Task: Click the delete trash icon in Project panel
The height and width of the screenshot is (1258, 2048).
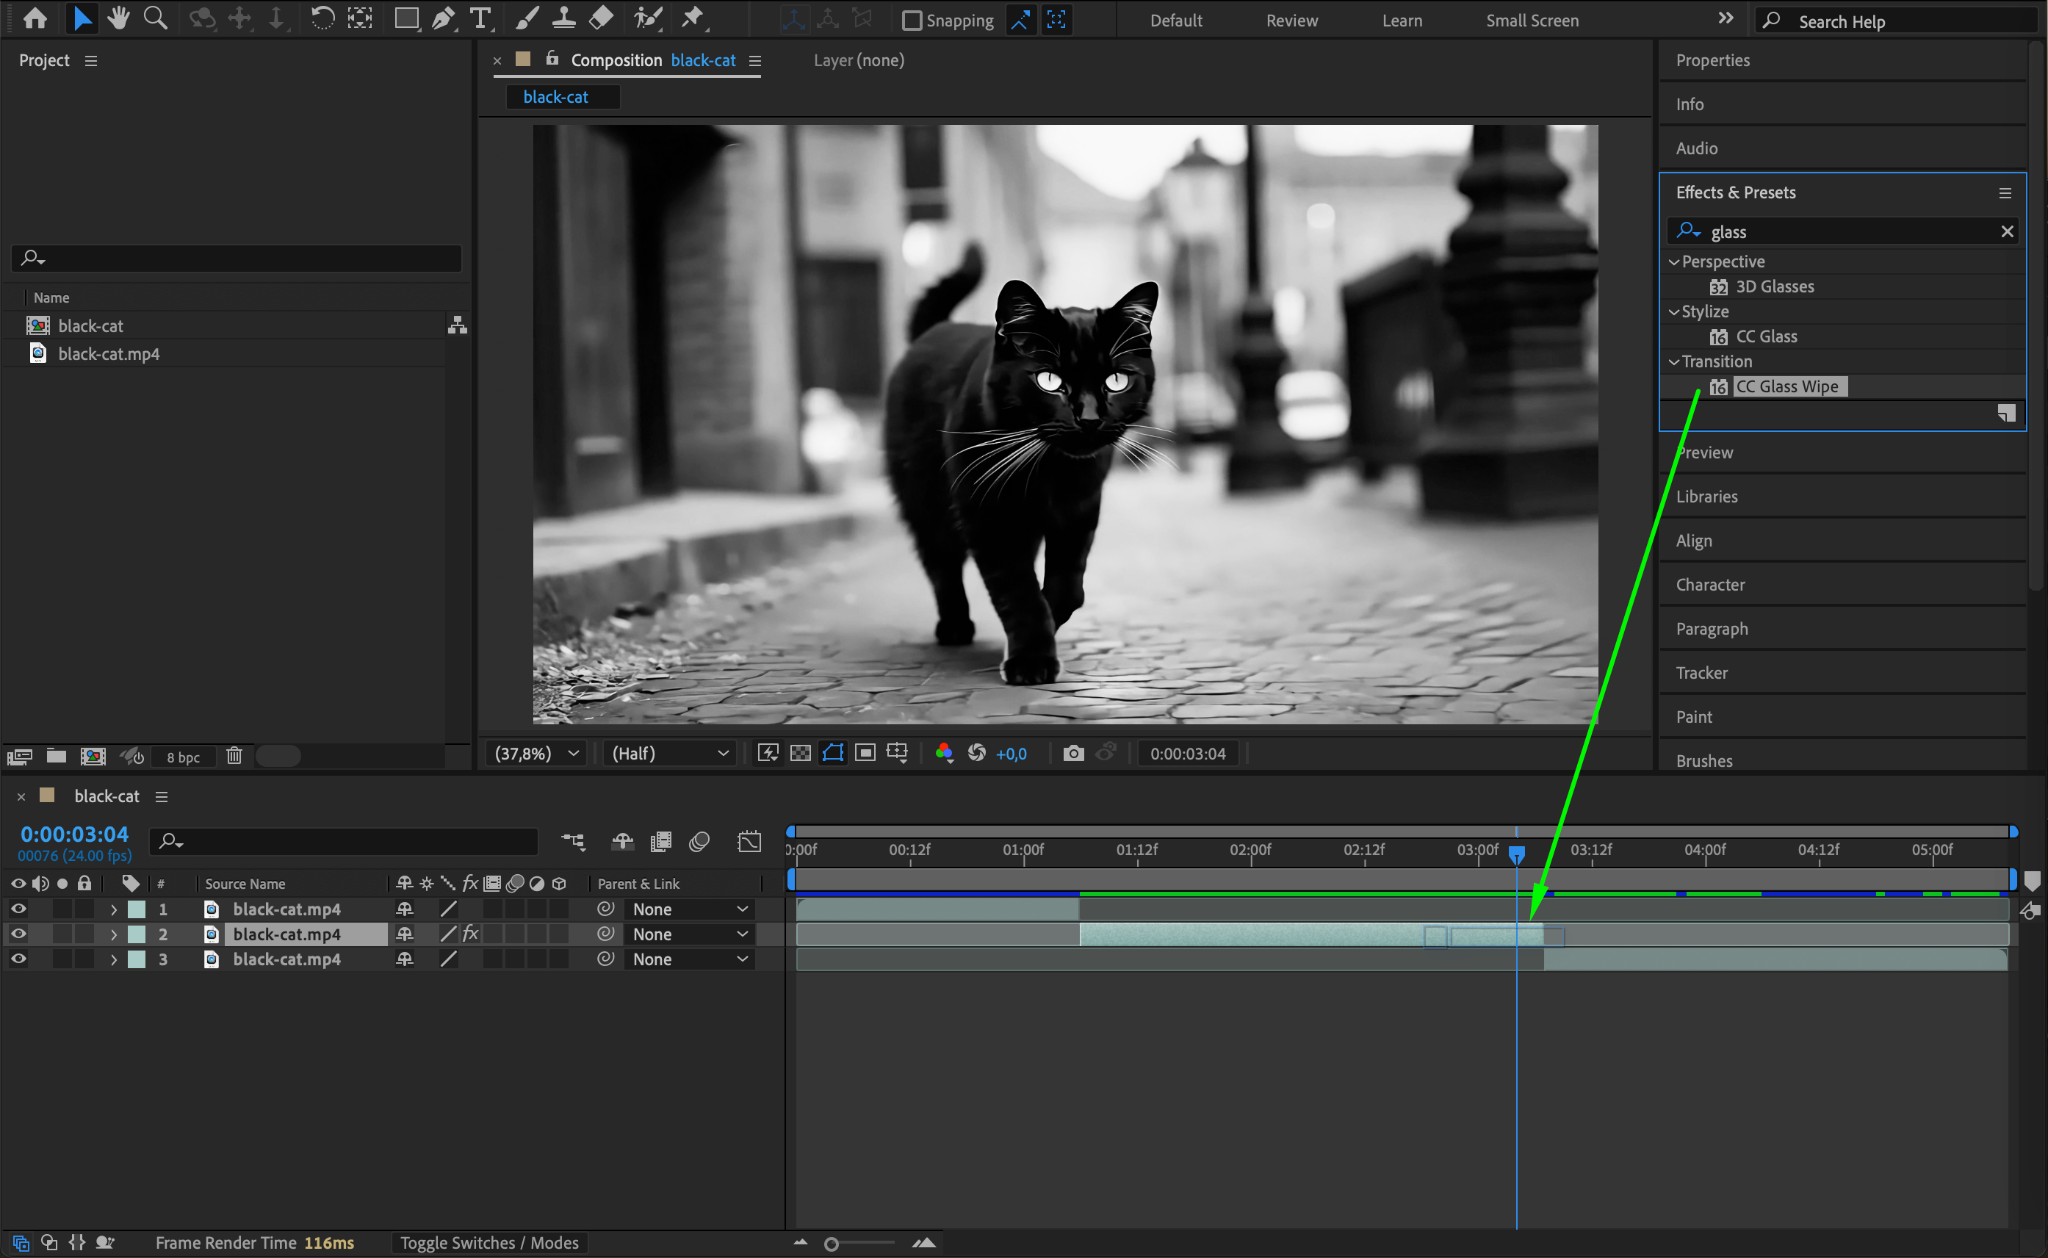Action: click(x=234, y=756)
